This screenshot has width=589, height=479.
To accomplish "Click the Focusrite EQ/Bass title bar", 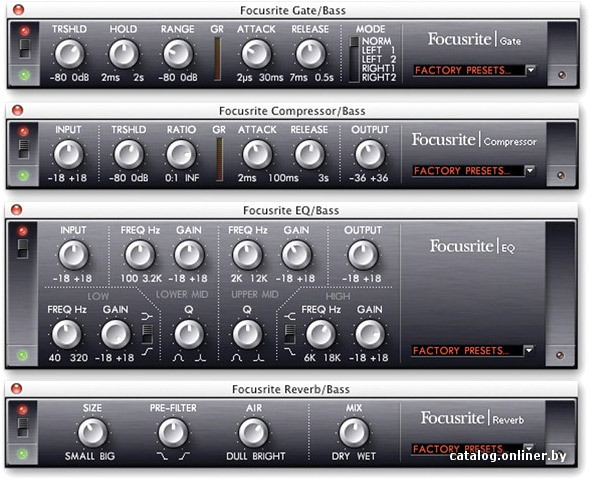I will coord(291,210).
